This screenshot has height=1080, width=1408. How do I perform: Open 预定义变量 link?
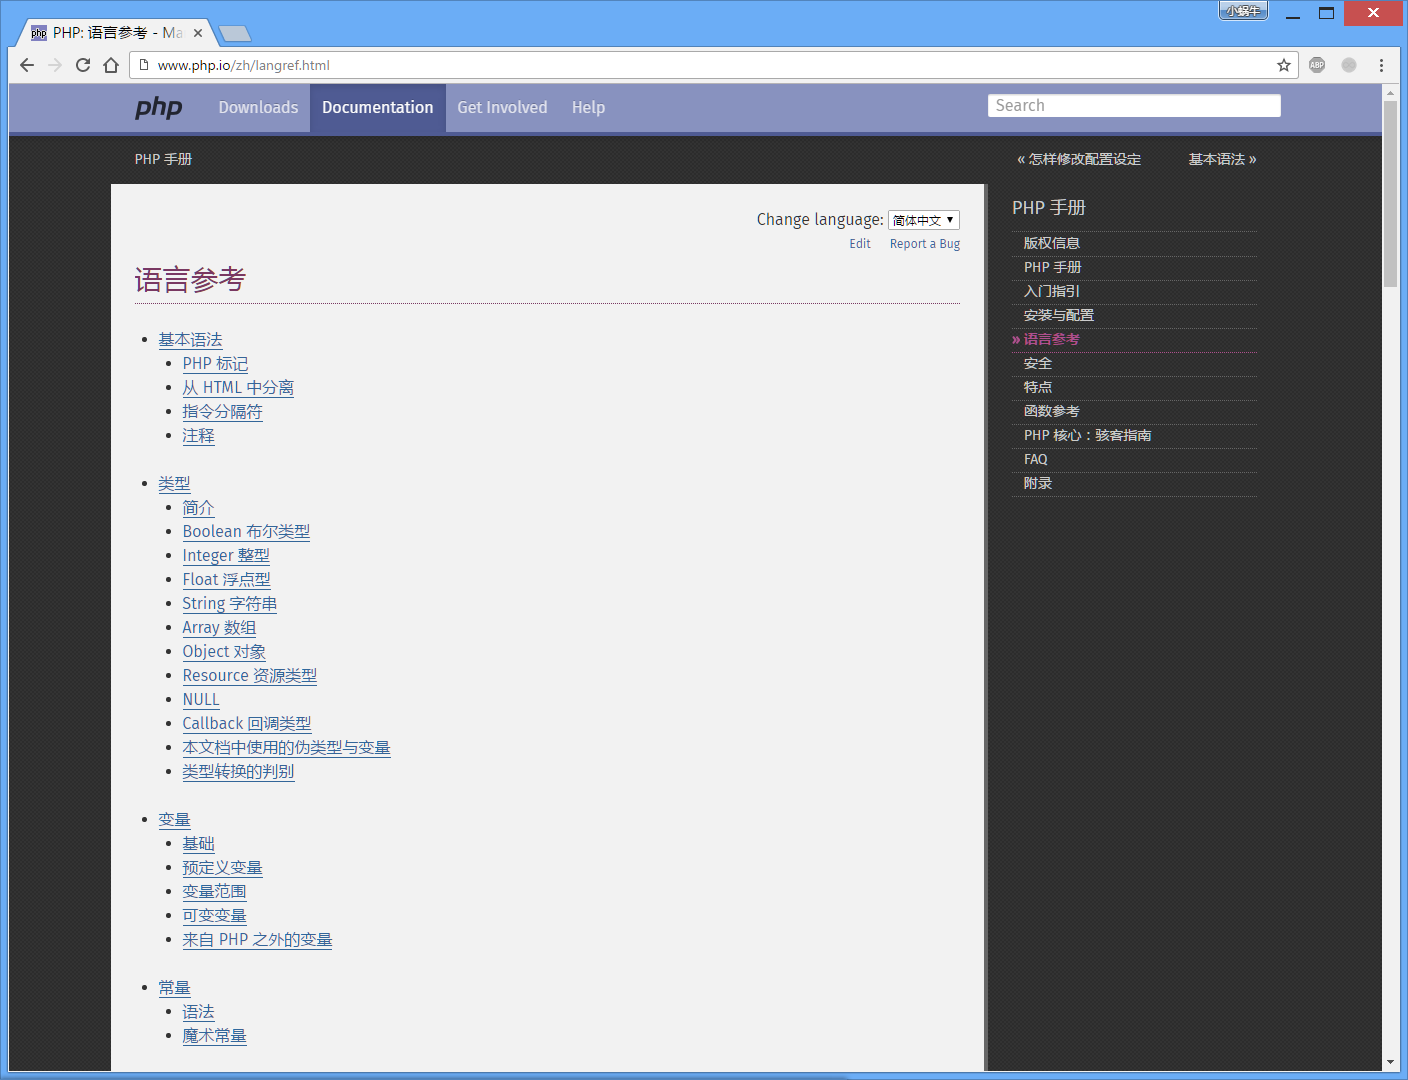point(222,868)
